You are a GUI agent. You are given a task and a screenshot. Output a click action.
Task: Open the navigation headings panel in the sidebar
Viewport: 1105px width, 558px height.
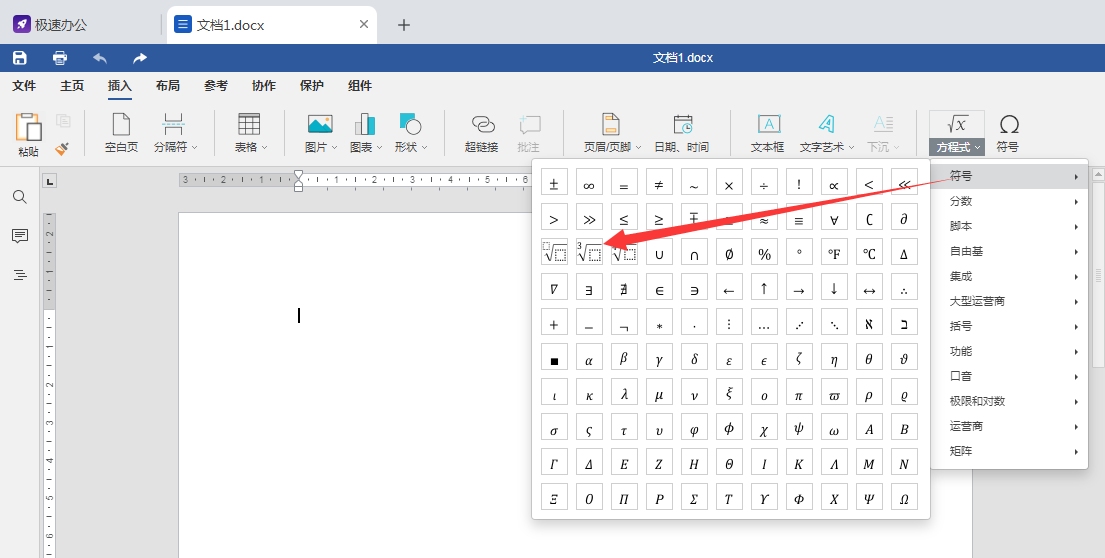coord(20,275)
